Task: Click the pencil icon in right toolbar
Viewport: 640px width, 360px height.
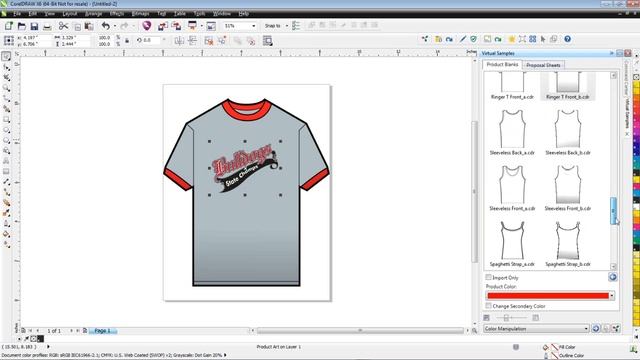Action: click(x=462, y=39)
